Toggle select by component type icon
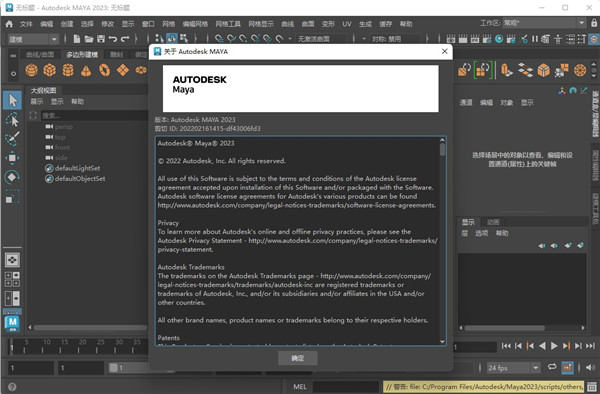 184,39
